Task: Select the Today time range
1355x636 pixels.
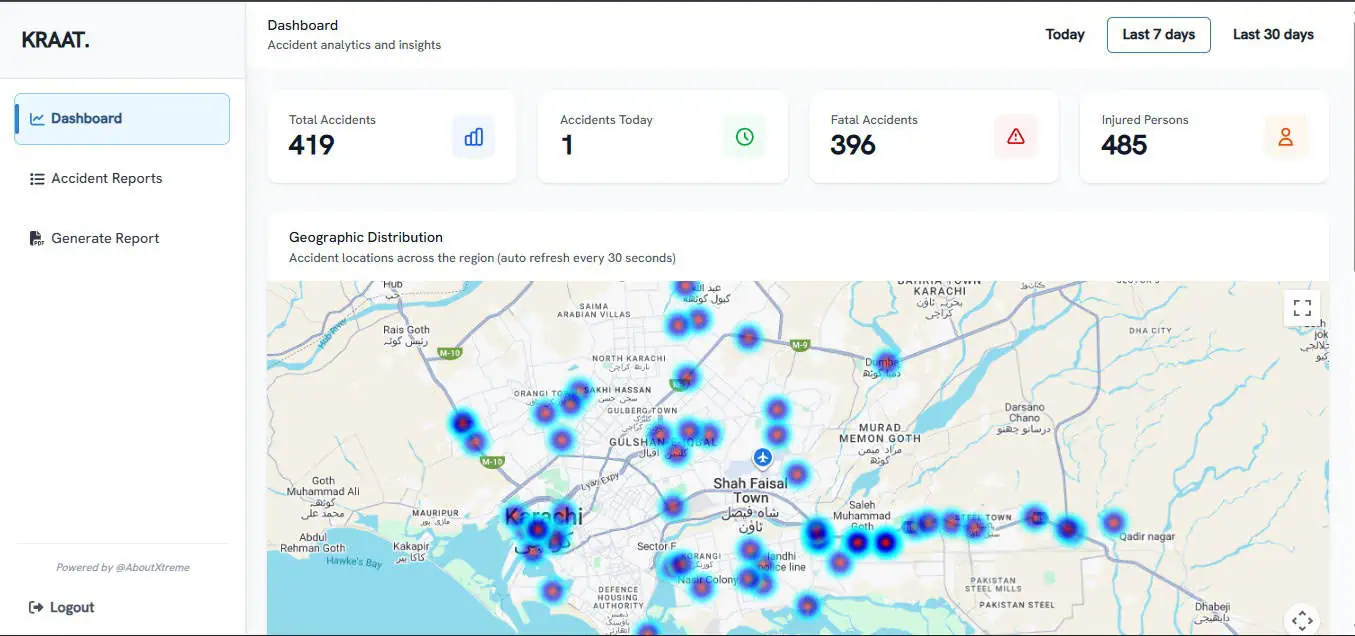Action: pyautogui.click(x=1064, y=34)
